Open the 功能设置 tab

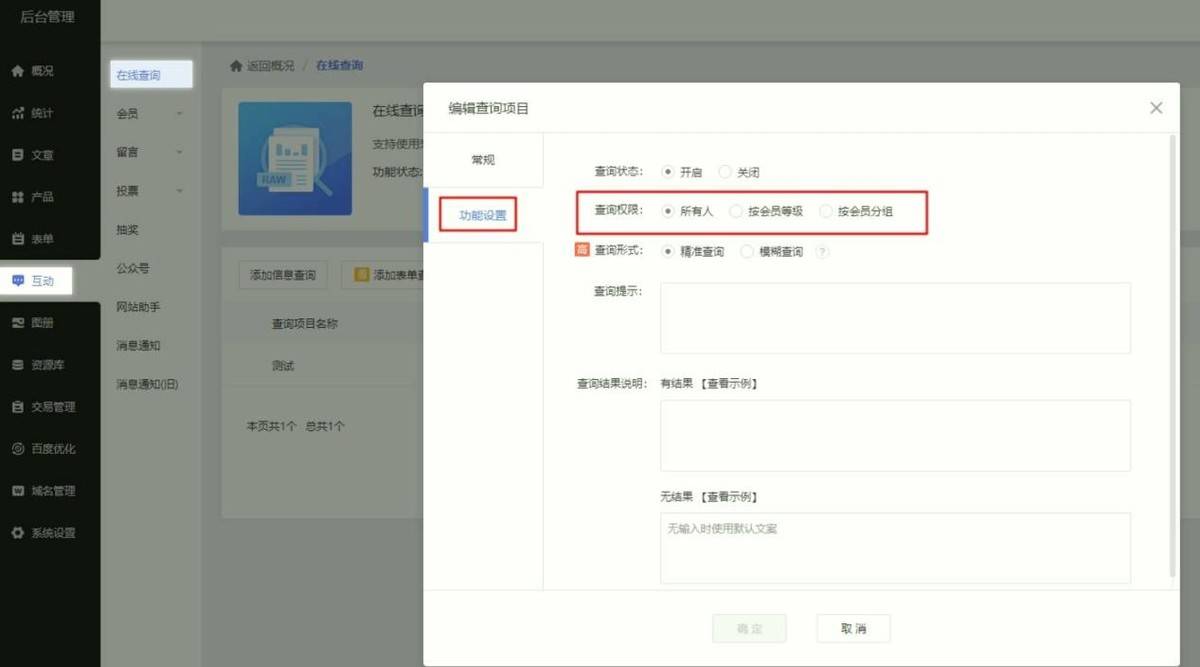(483, 215)
